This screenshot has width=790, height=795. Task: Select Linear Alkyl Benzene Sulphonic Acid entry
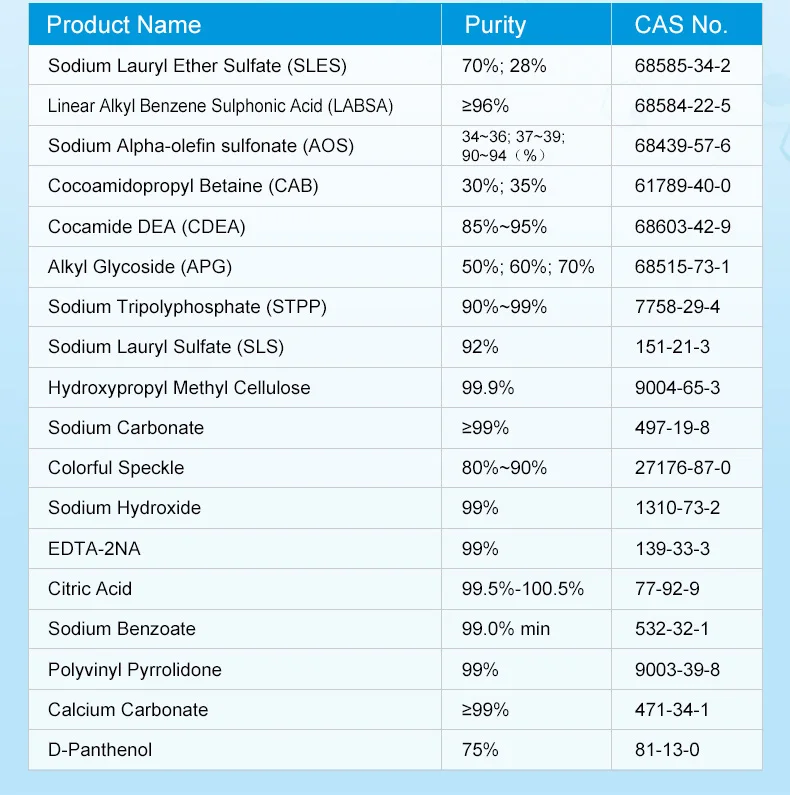tap(220, 106)
